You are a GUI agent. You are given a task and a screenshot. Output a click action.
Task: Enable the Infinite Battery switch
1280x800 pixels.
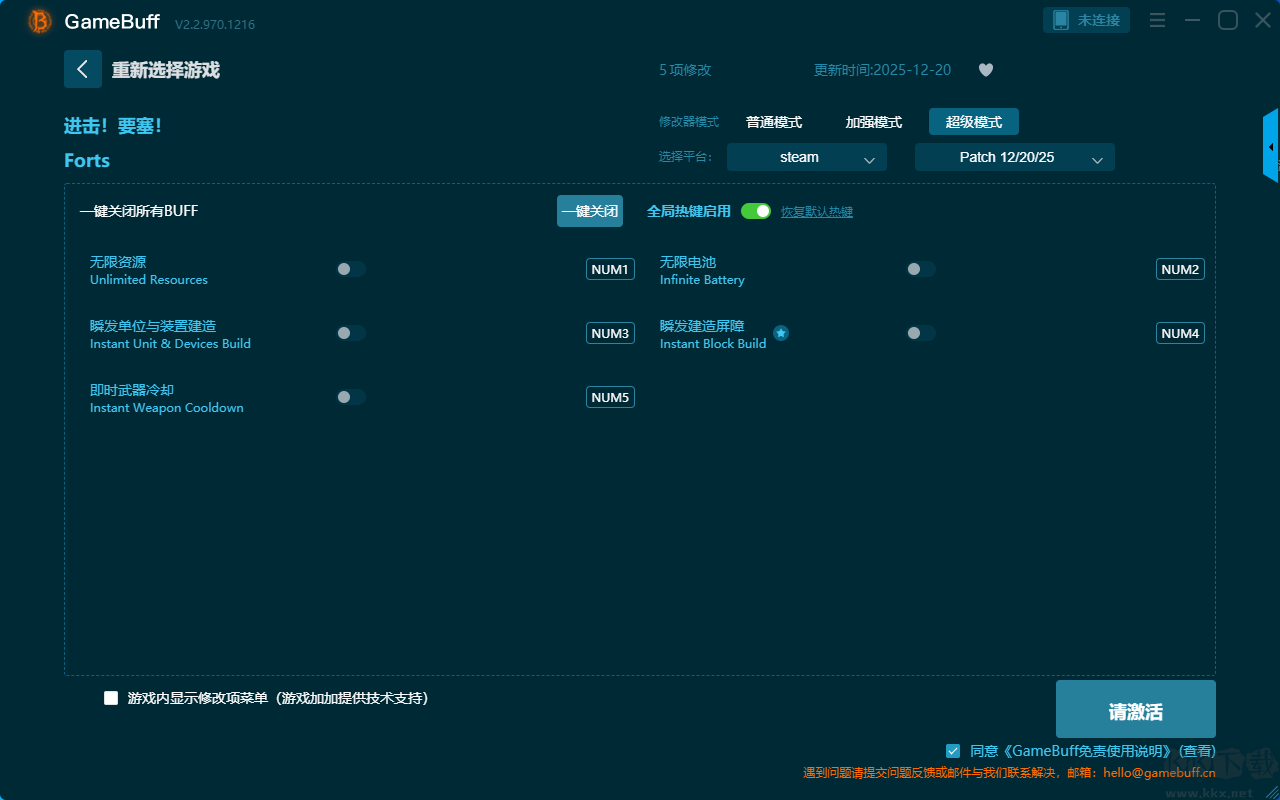(x=921, y=269)
